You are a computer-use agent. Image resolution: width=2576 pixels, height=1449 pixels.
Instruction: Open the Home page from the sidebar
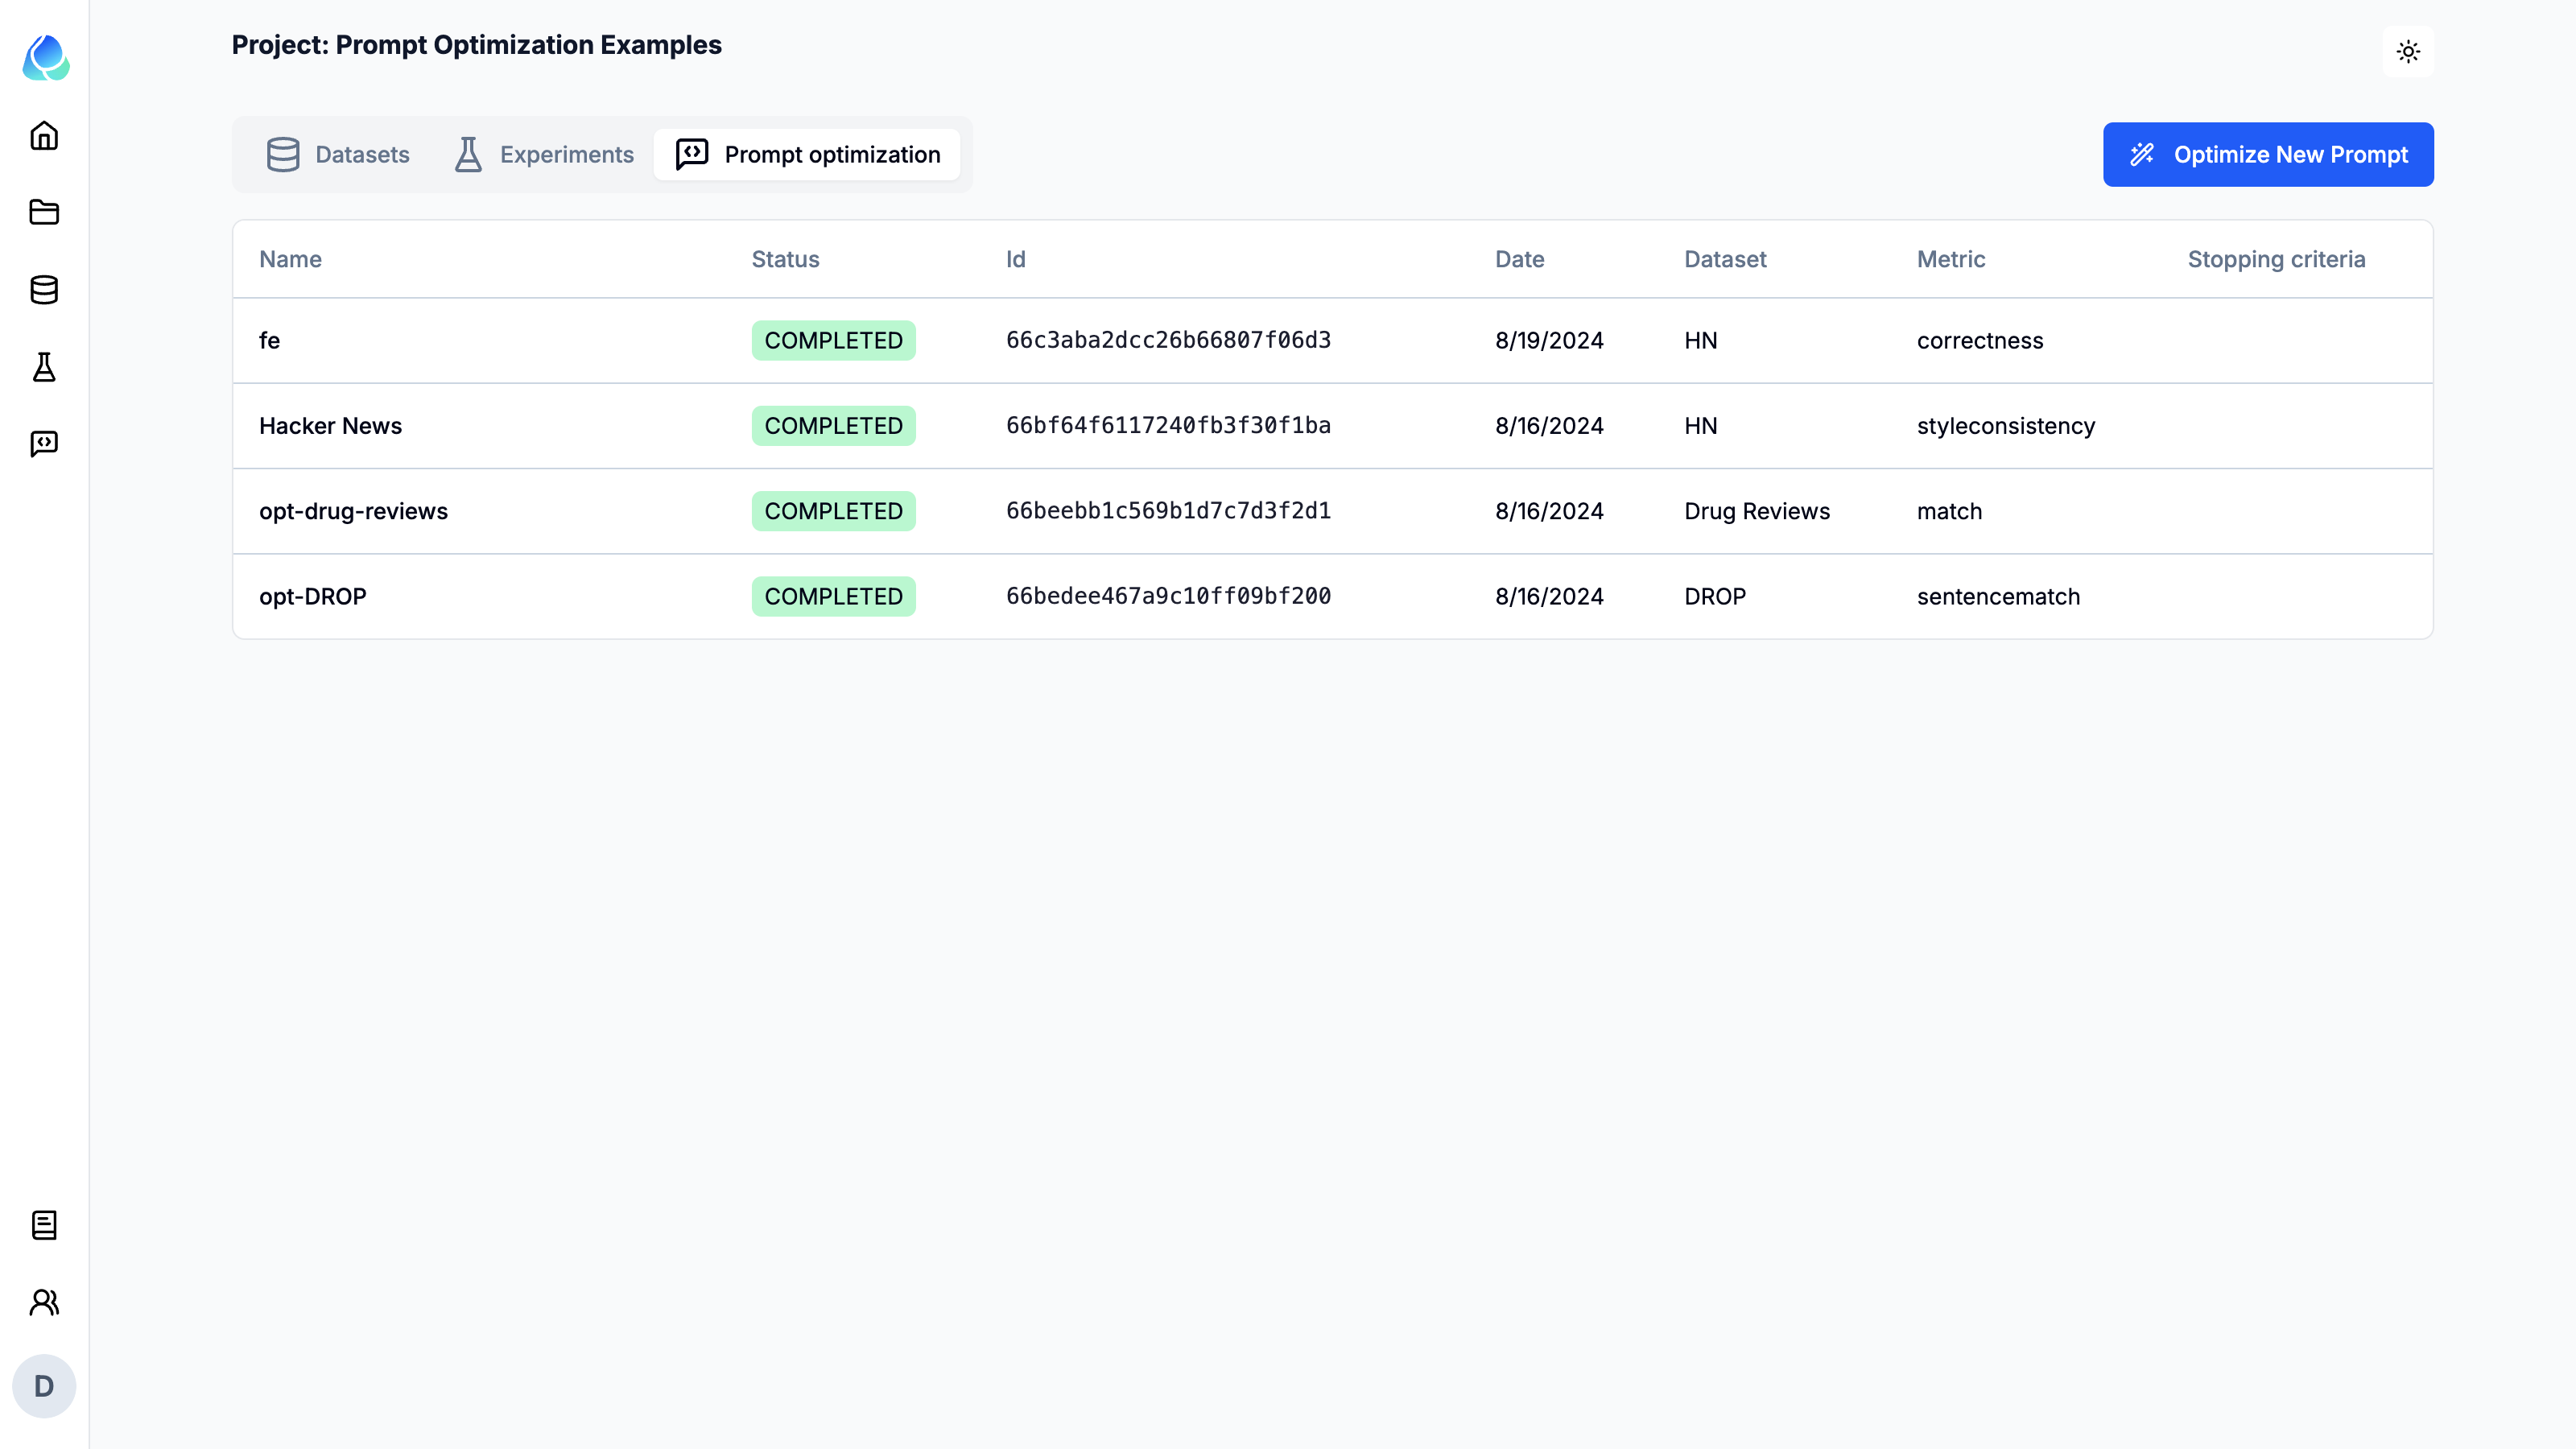click(44, 135)
